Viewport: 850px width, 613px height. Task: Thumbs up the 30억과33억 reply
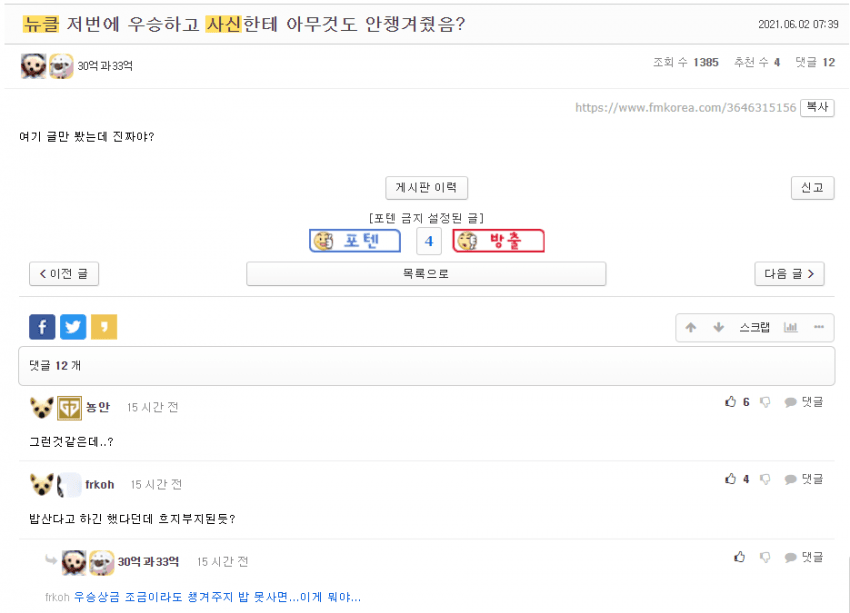coord(739,557)
